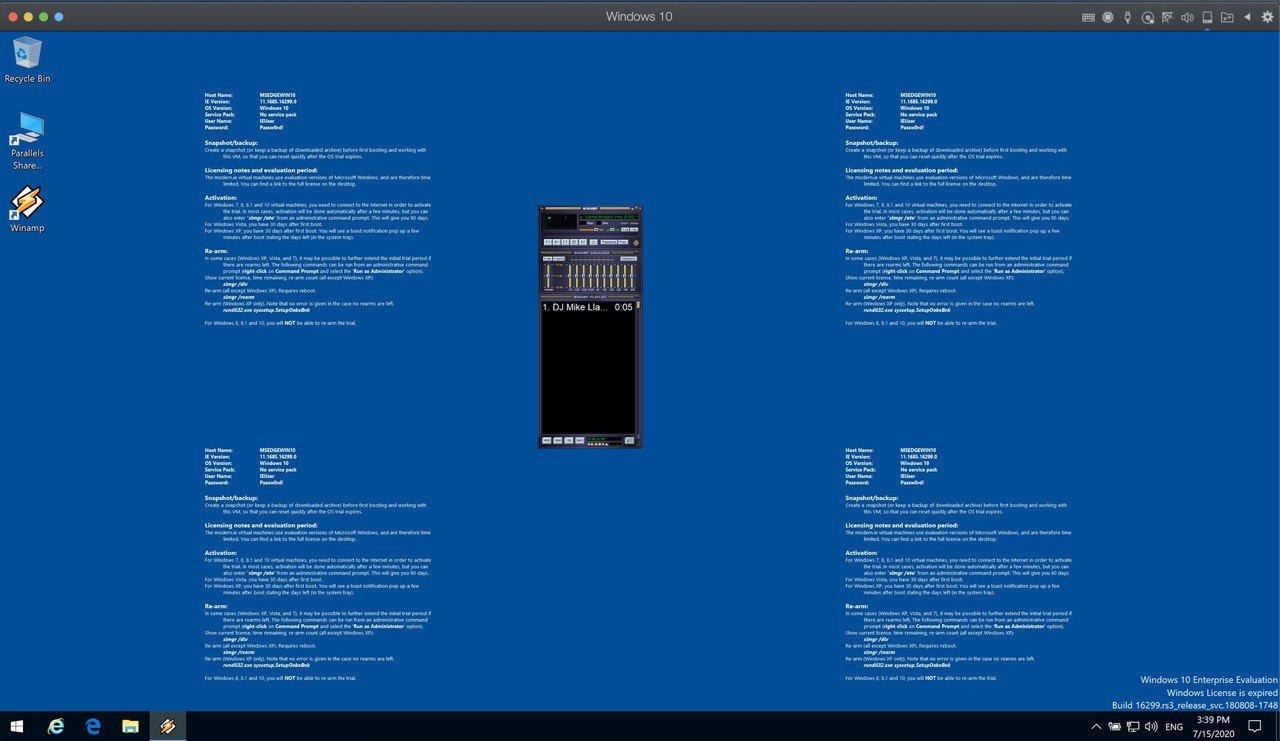This screenshot has height=741, width=1280.
Task: Click Winamp Pause button
Action: pos(565,242)
